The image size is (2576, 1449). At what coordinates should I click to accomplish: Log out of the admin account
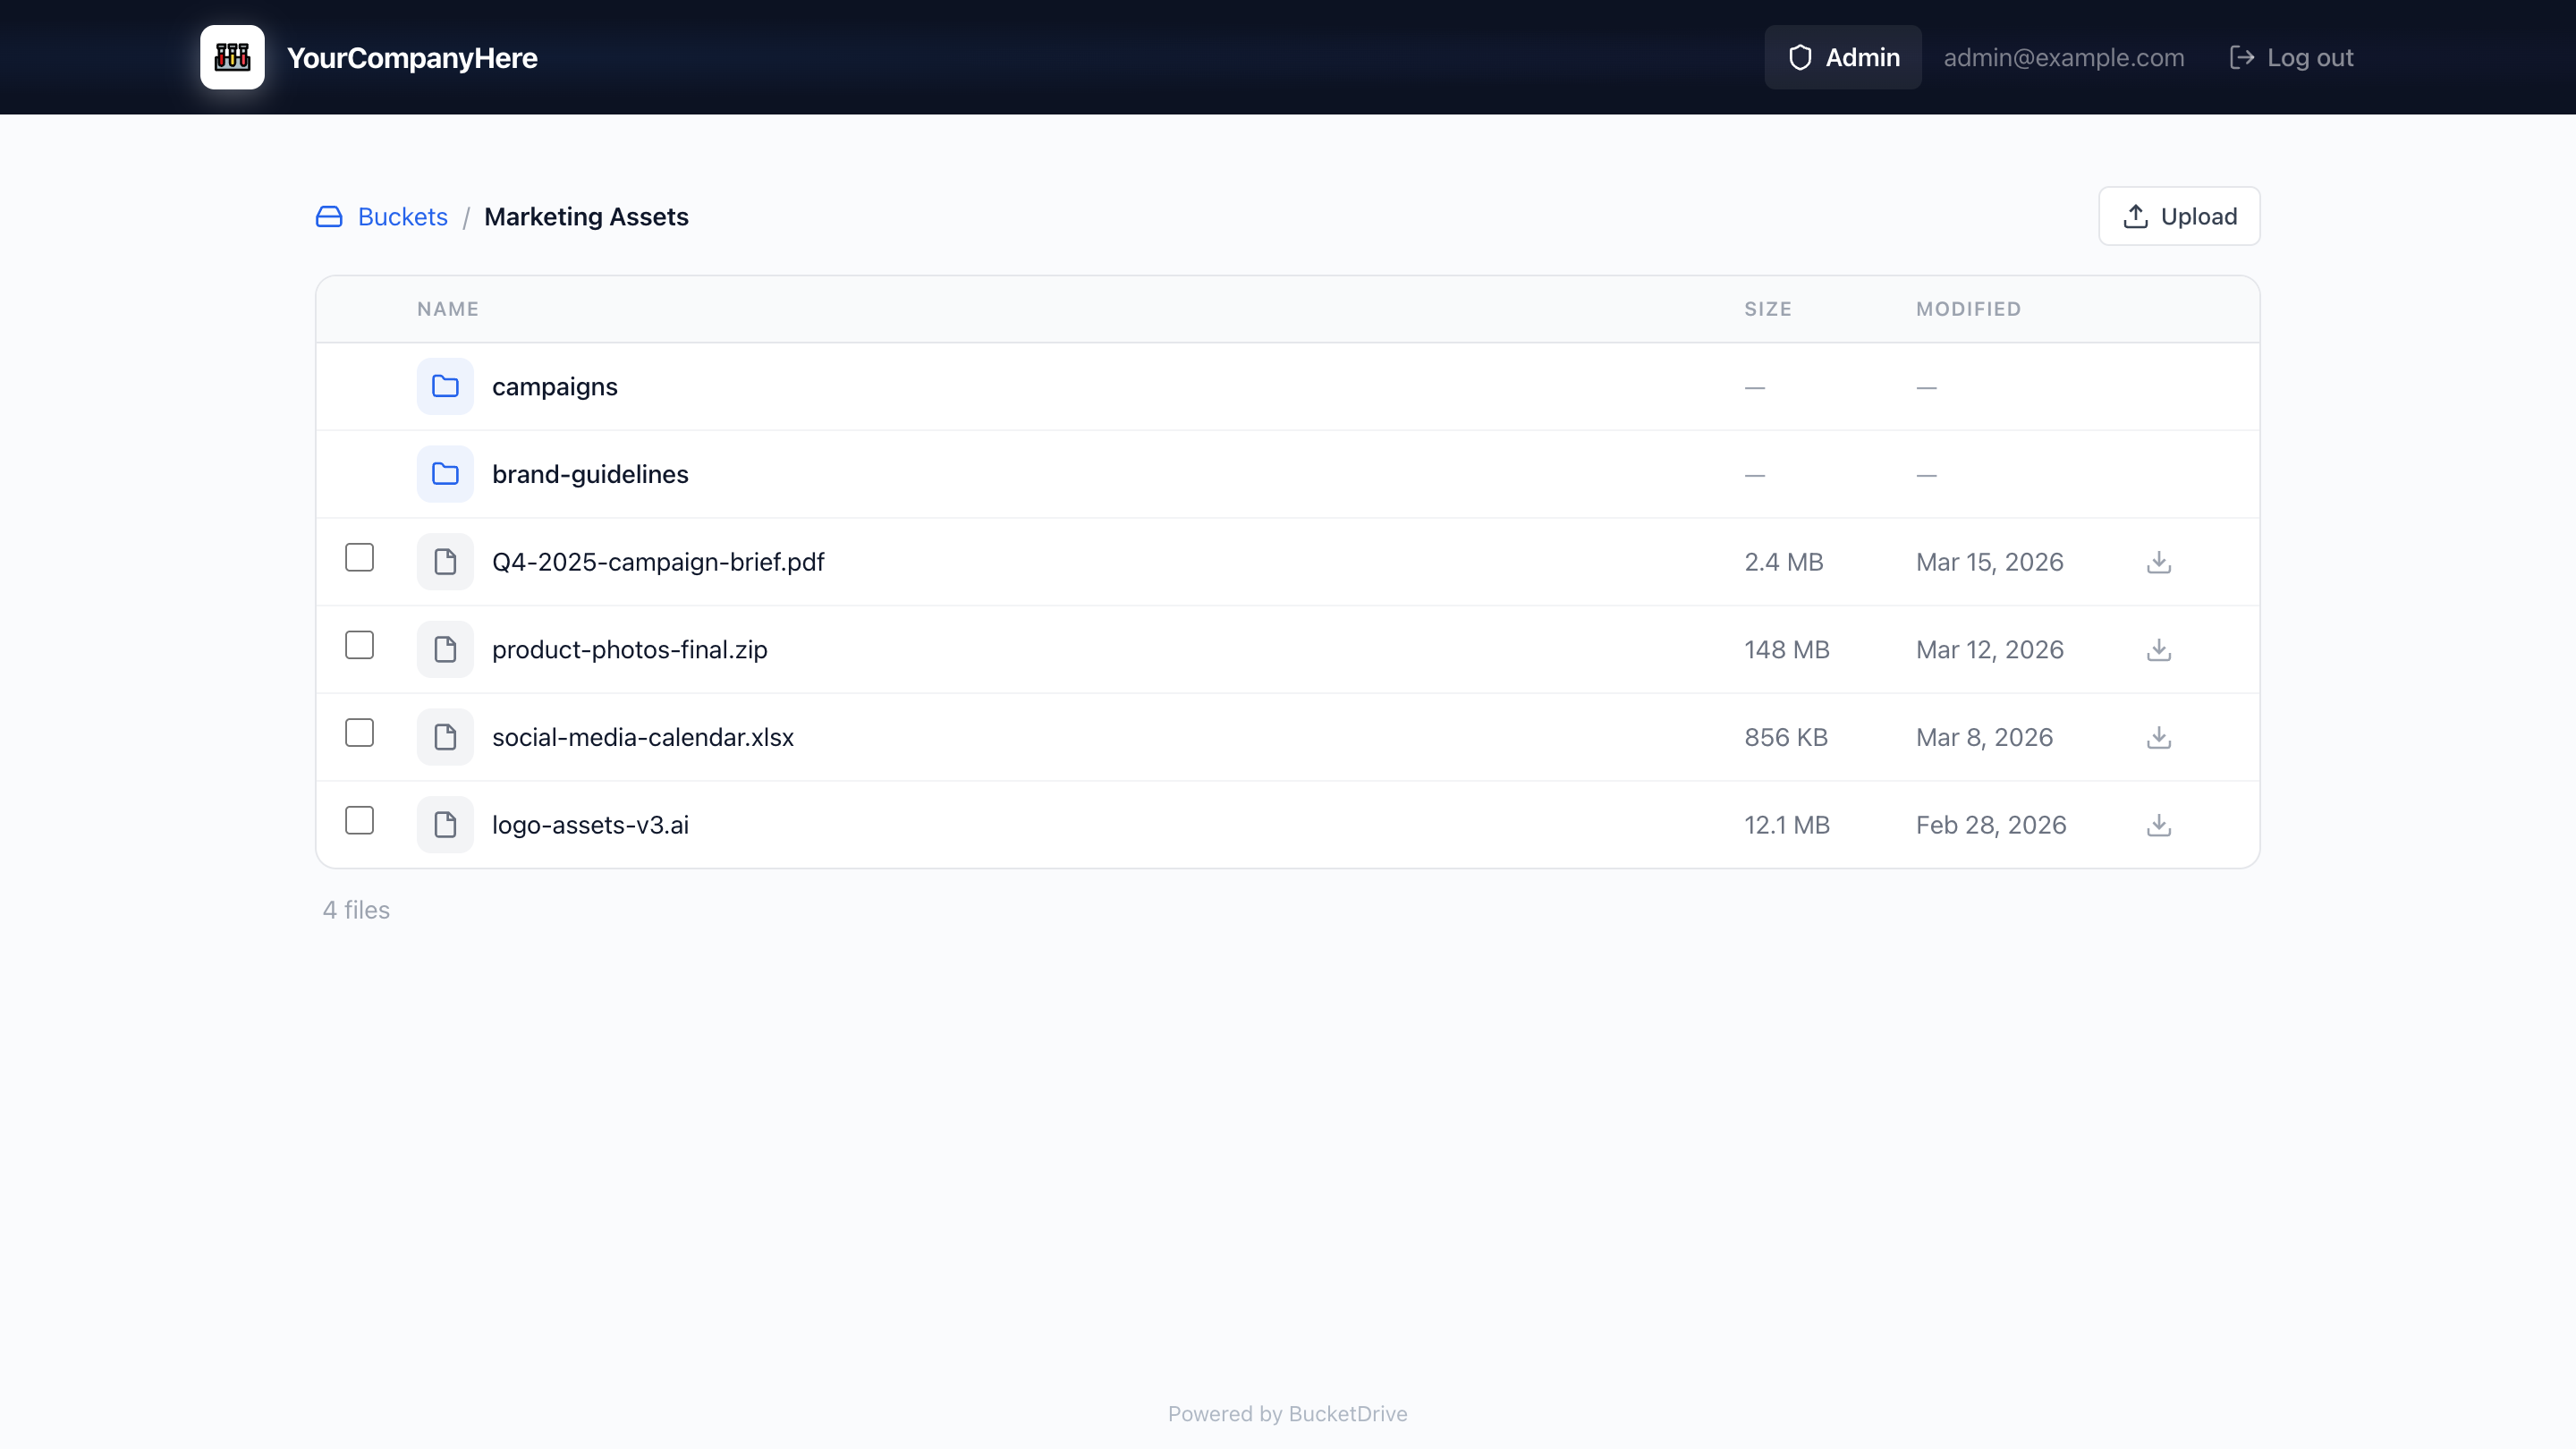tap(2291, 57)
